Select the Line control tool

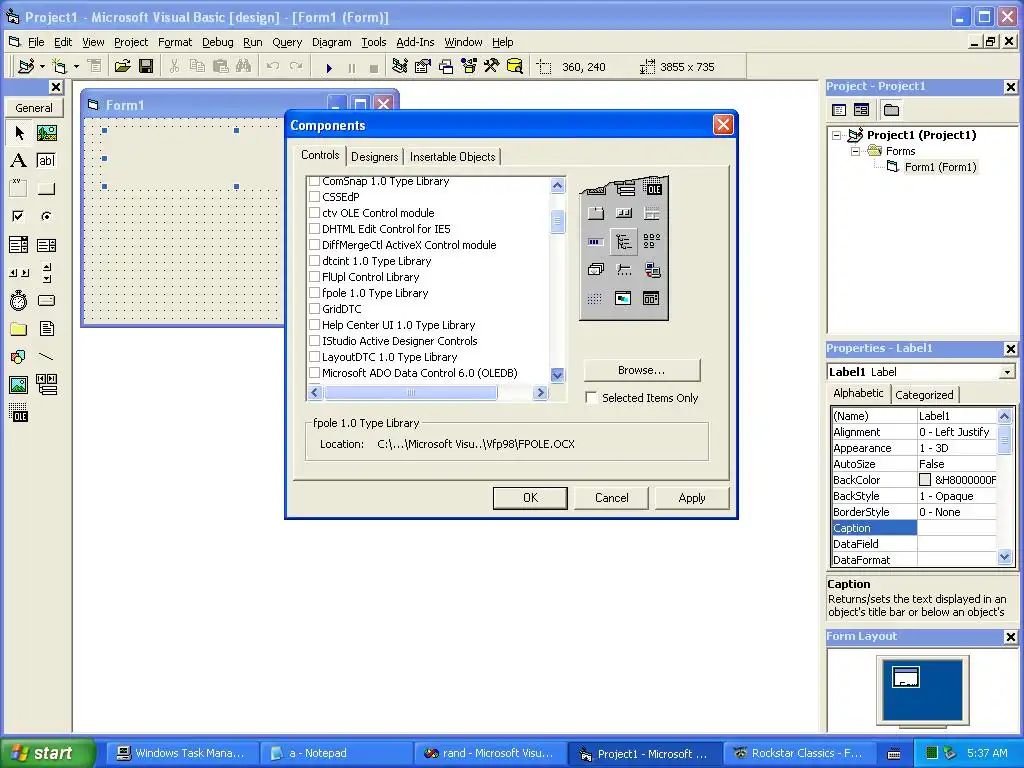(46, 357)
